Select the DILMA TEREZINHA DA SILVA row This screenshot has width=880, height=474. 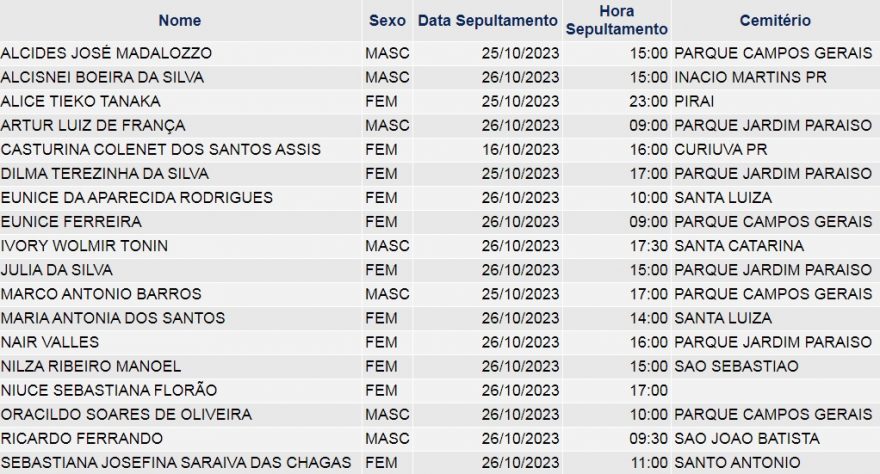point(440,174)
